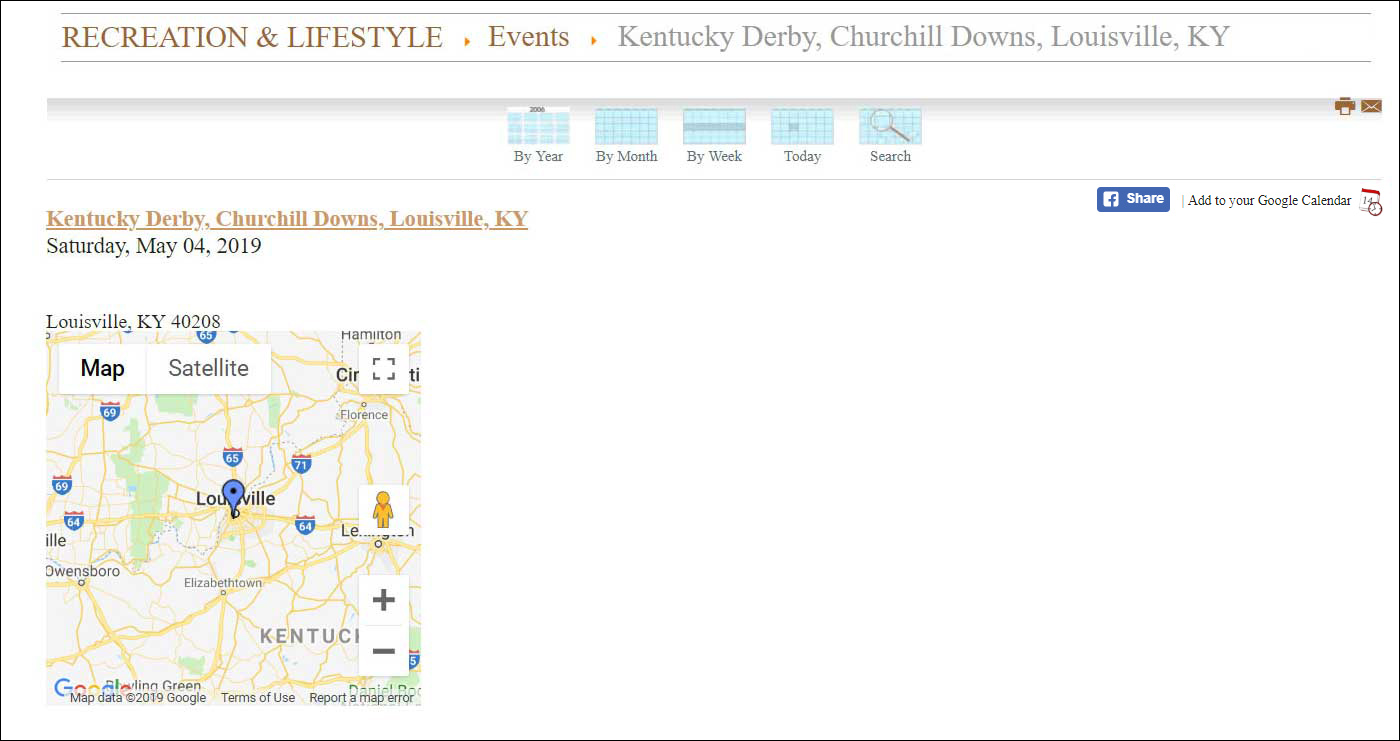Screen dimensions: 1400x741
Task: Toggle the map to fullscreen view
Action: click(384, 369)
